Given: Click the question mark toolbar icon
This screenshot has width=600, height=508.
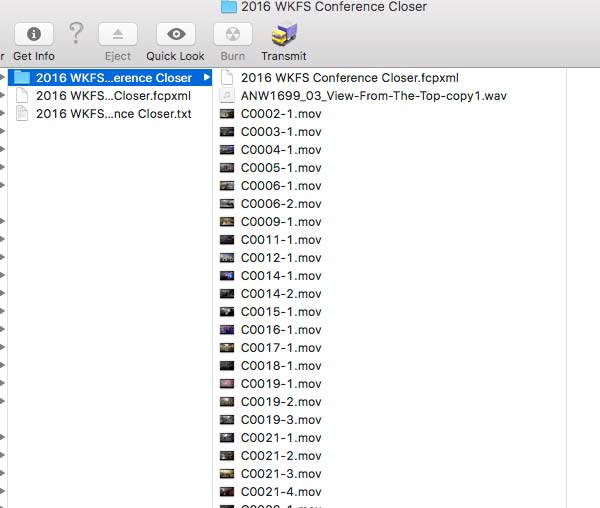Looking at the screenshot, I should (x=76, y=33).
